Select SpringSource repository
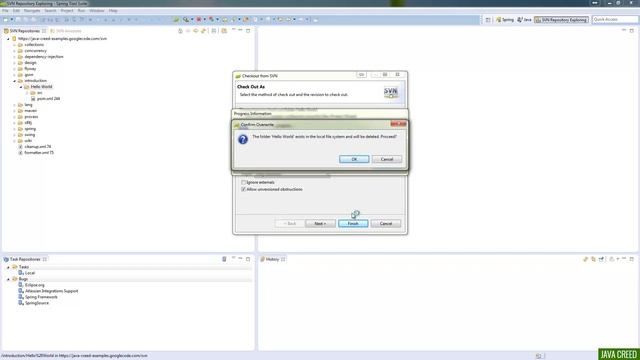The image size is (640, 360). coord(37,303)
